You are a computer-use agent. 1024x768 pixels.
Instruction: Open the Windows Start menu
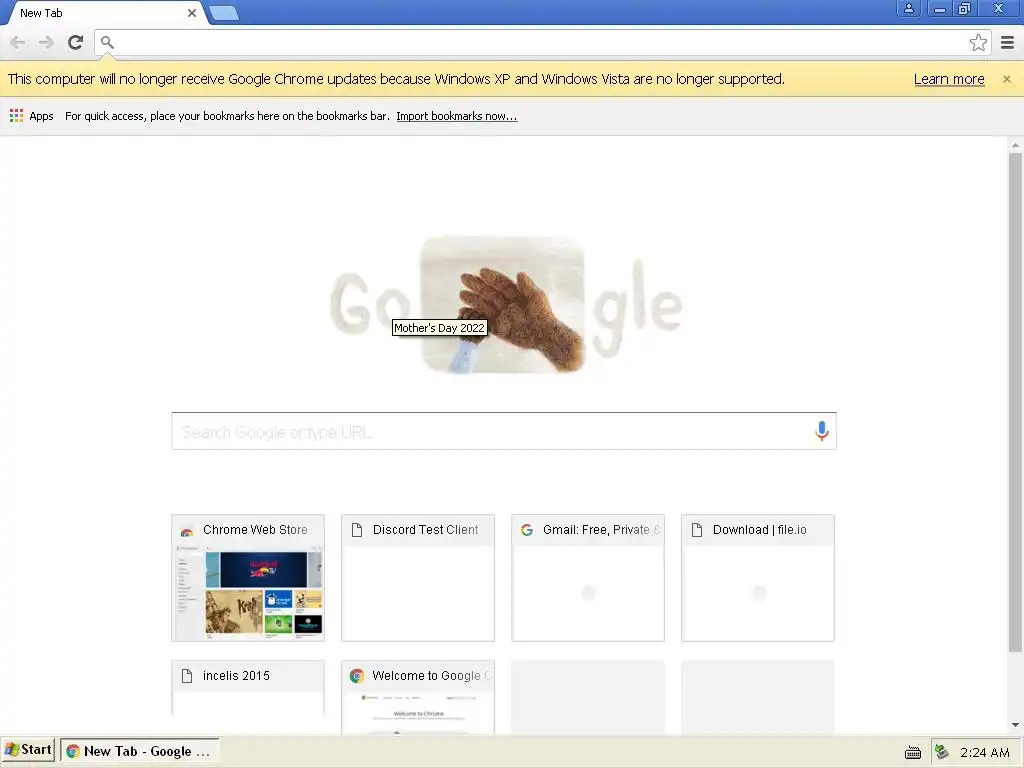click(28, 750)
